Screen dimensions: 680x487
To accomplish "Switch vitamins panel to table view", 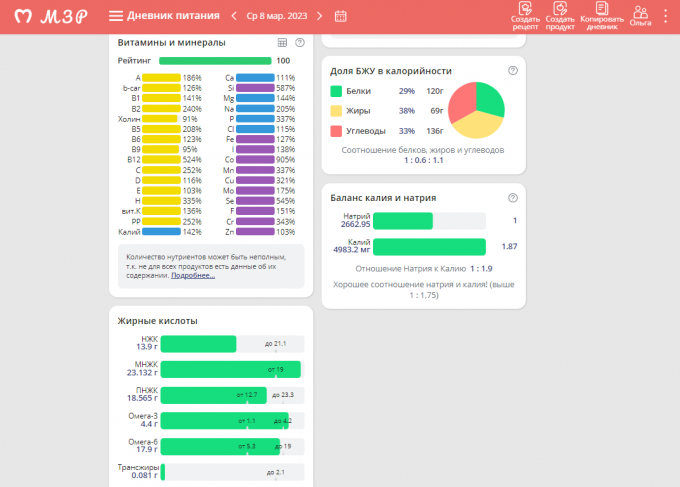I will click(x=282, y=43).
